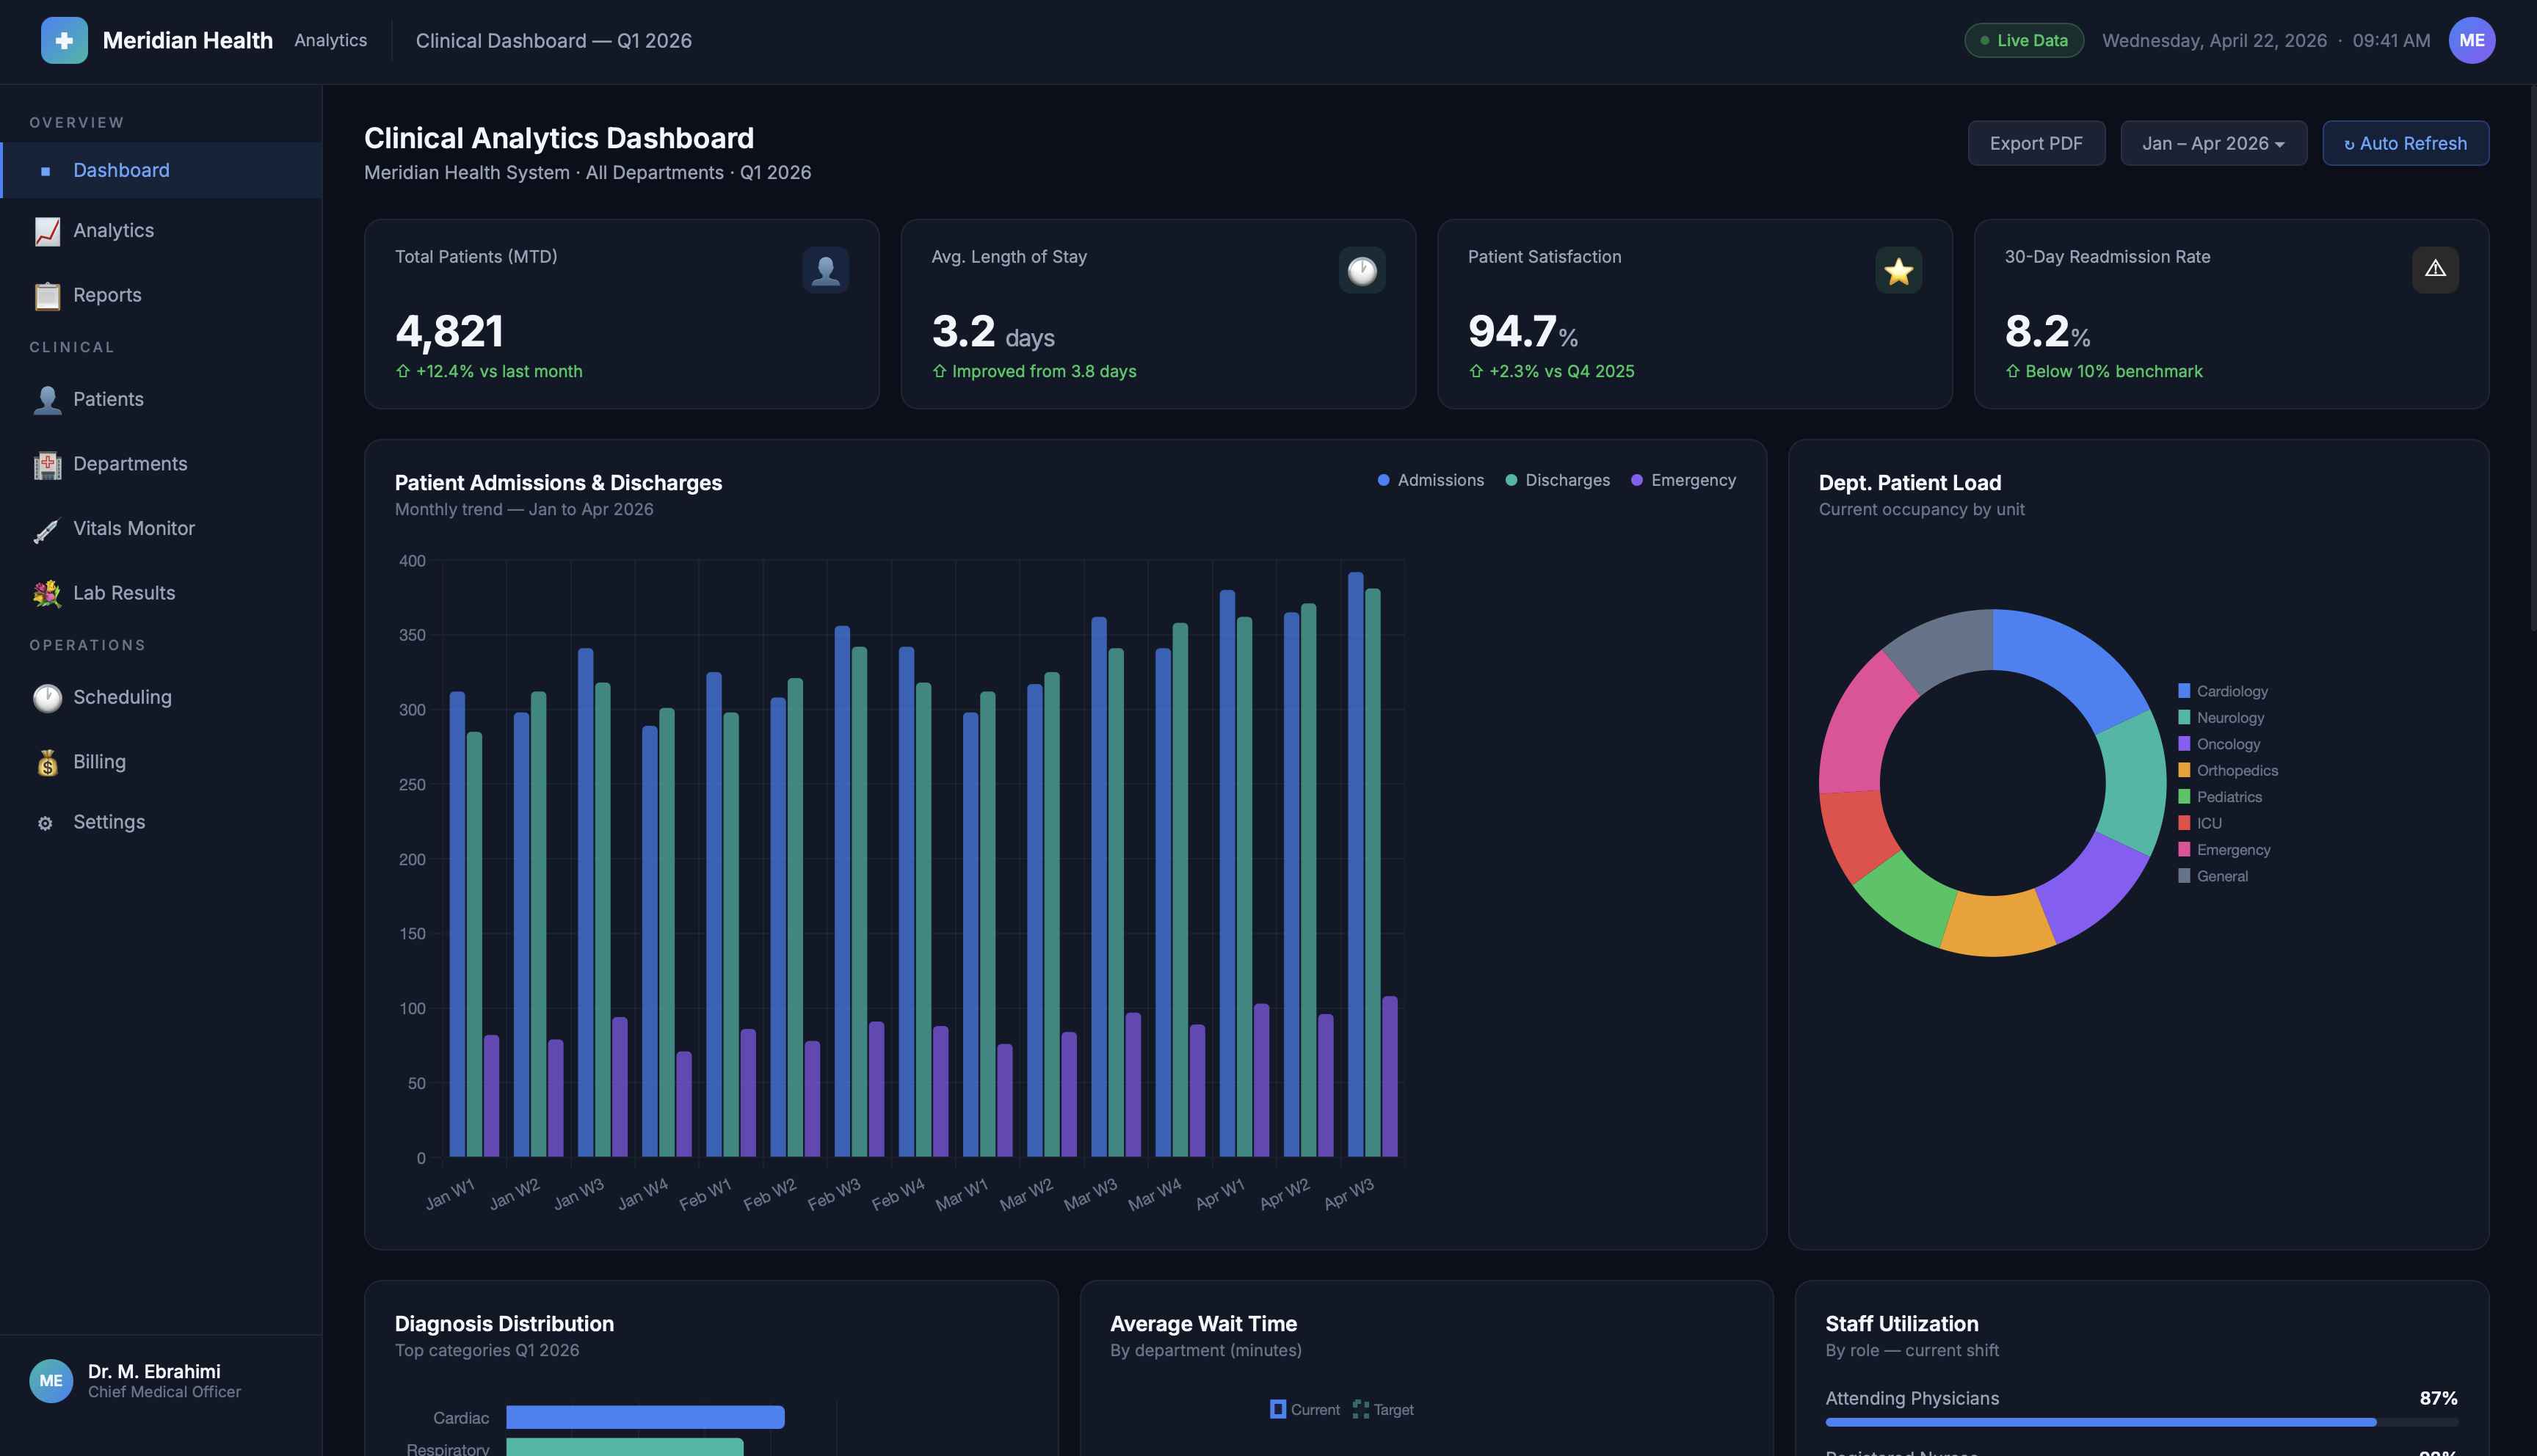
Task: Click the Apr W3 admissions bar
Action: point(1355,865)
